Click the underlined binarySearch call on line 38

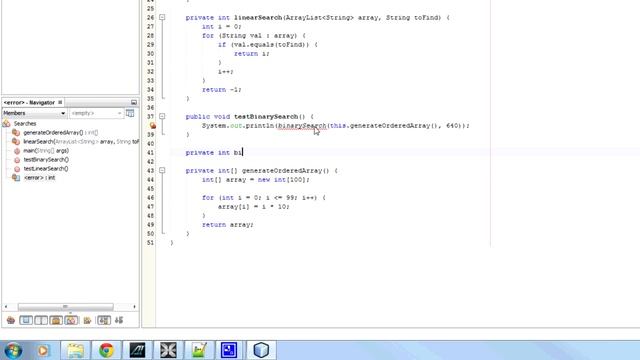coord(302,126)
